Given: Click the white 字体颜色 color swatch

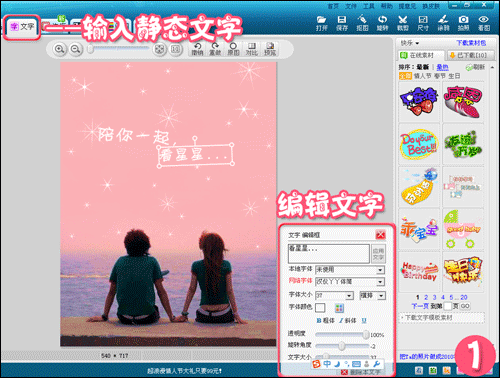Looking at the screenshot, I should click(x=320, y=308).
